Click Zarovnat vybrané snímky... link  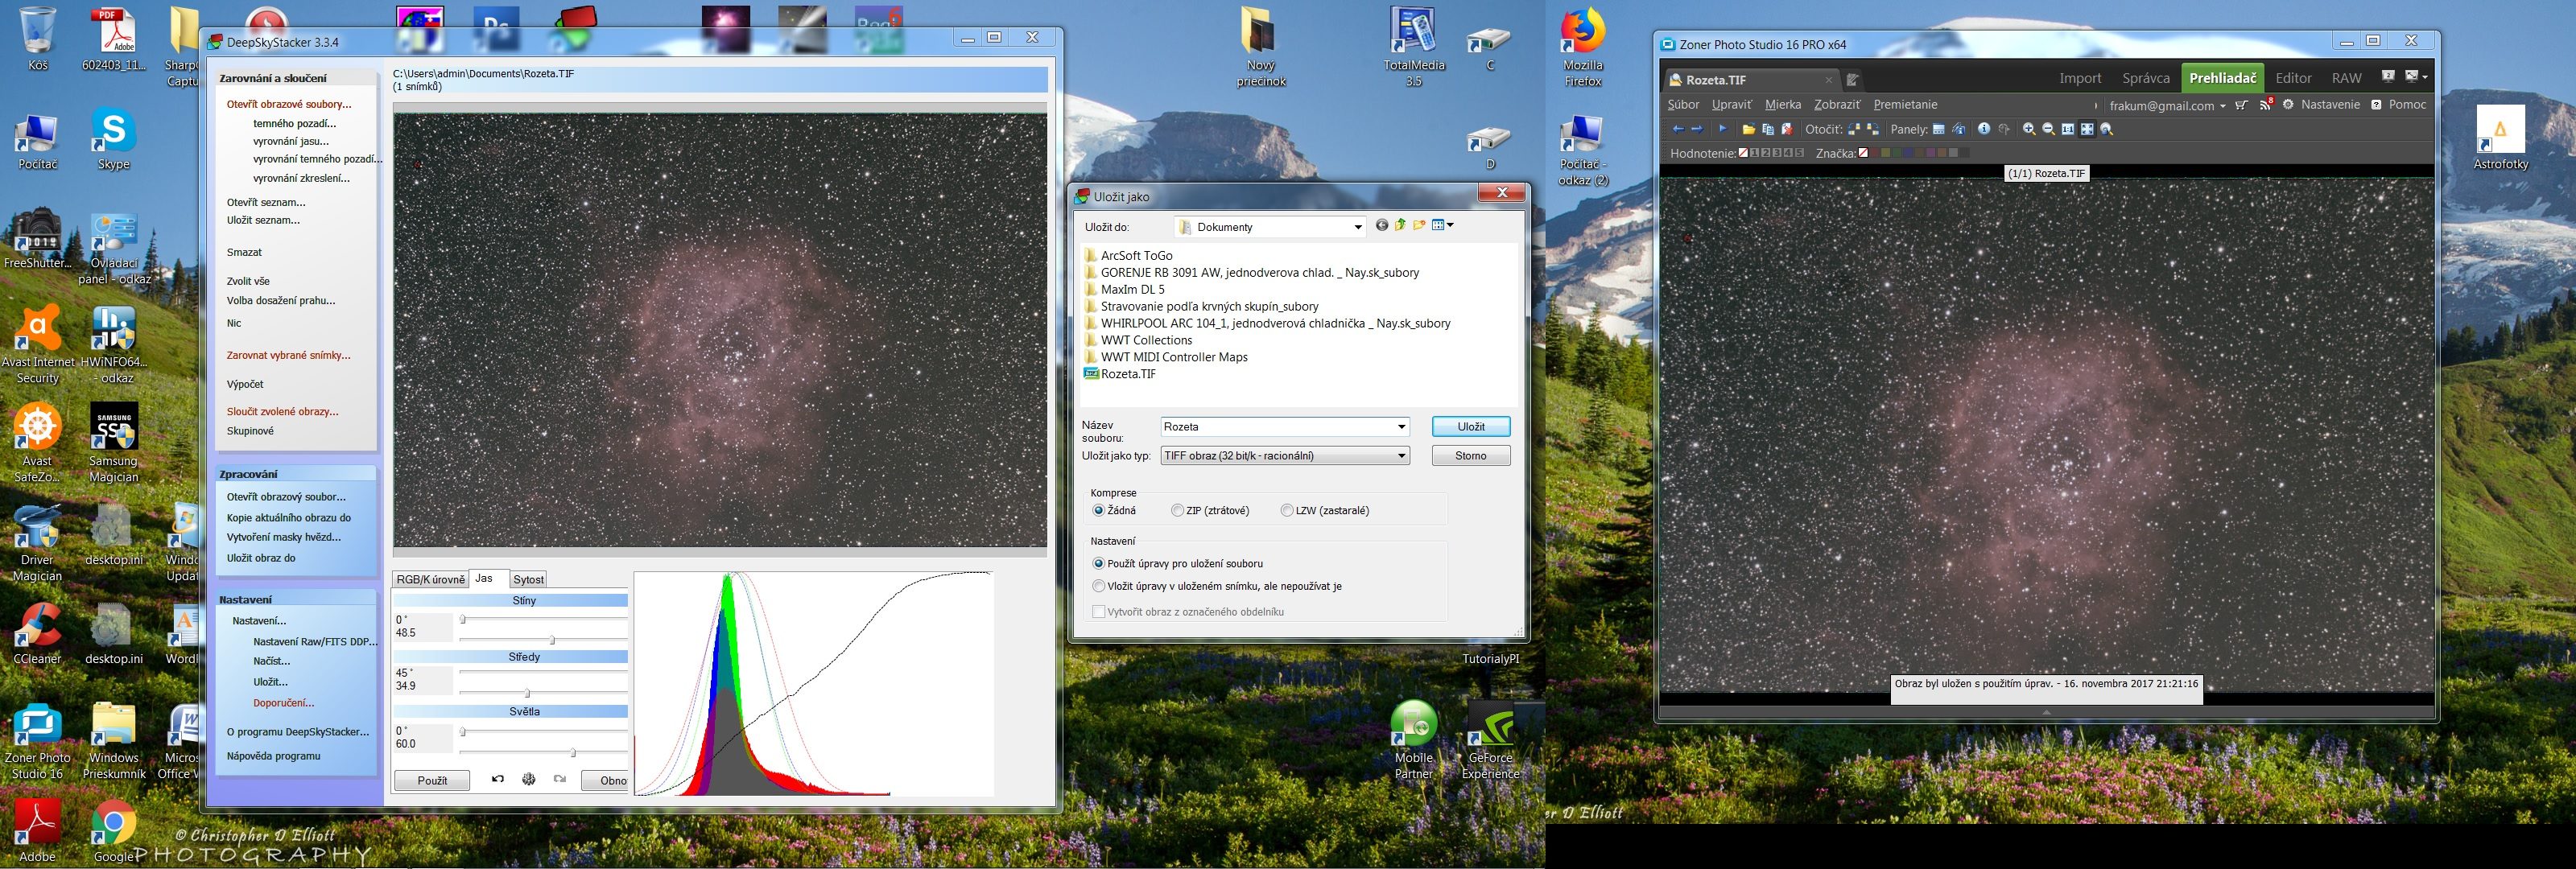[288, 355]
